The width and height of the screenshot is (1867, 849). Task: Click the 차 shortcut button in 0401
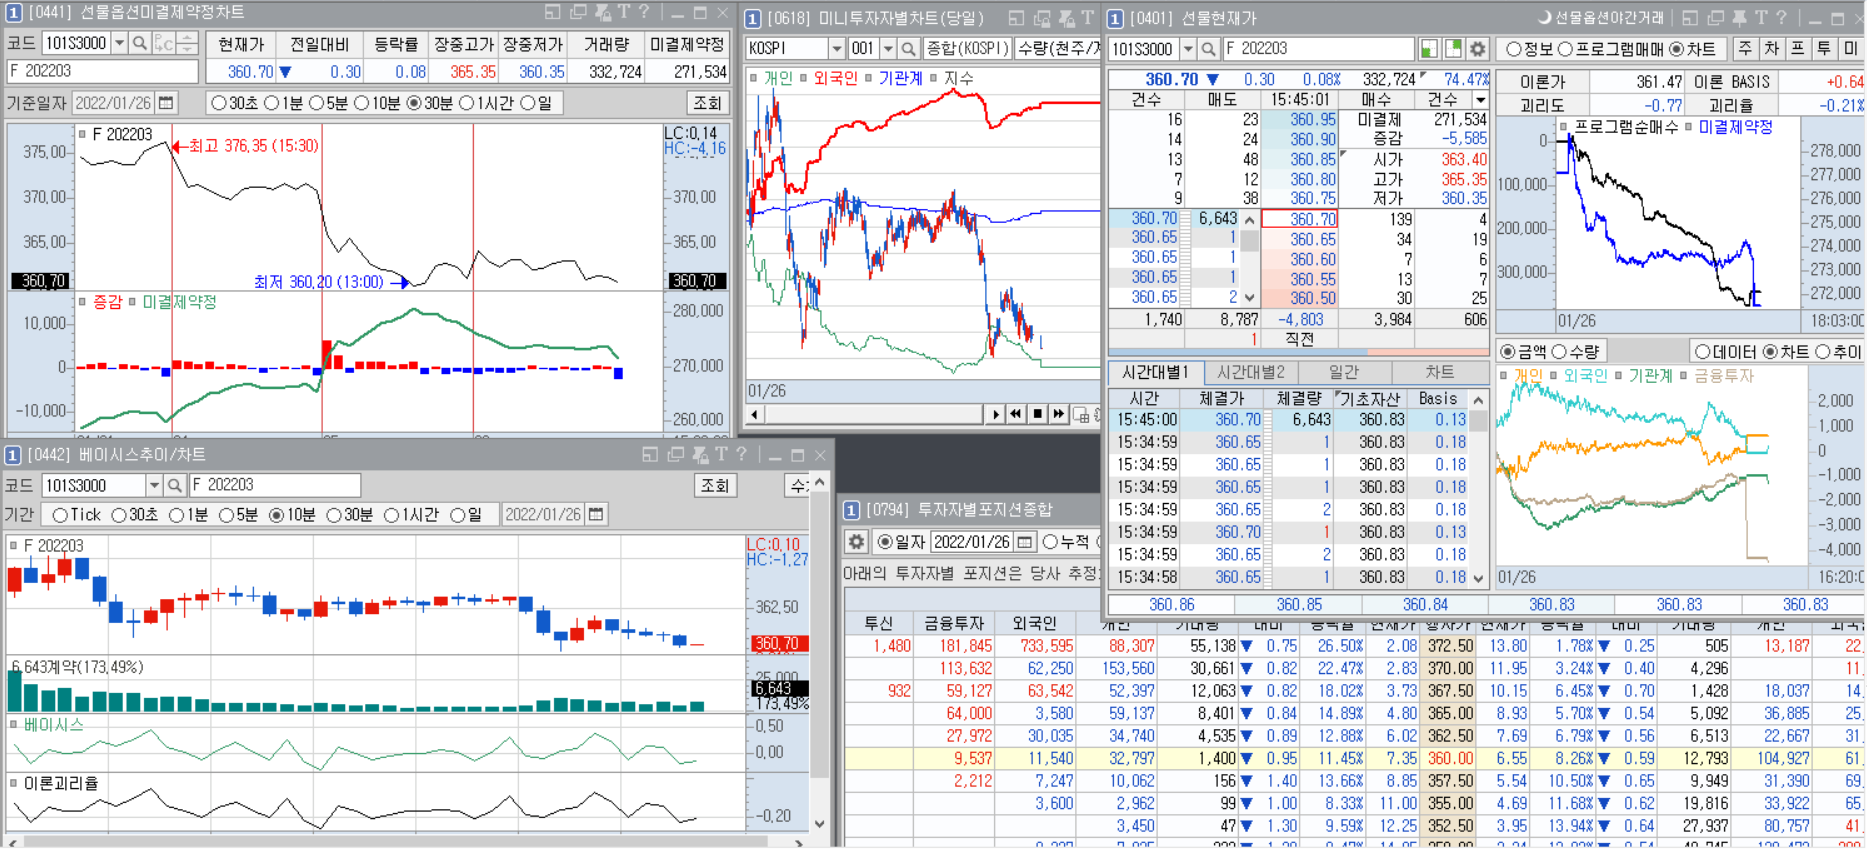pos(1771,48)
